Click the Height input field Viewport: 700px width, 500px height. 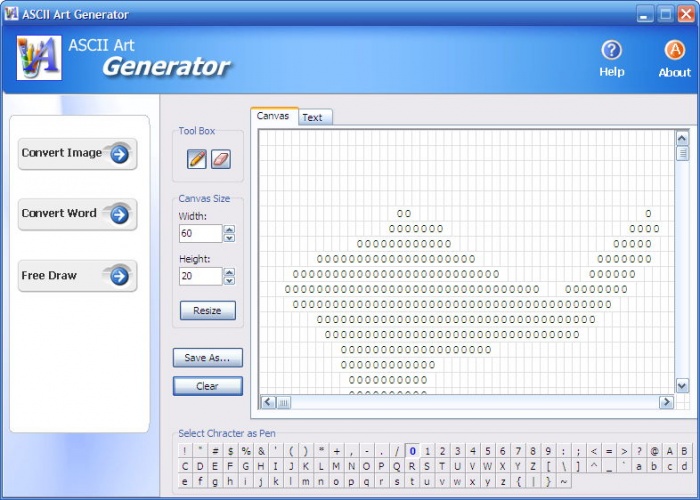click(x=200, y=276)
